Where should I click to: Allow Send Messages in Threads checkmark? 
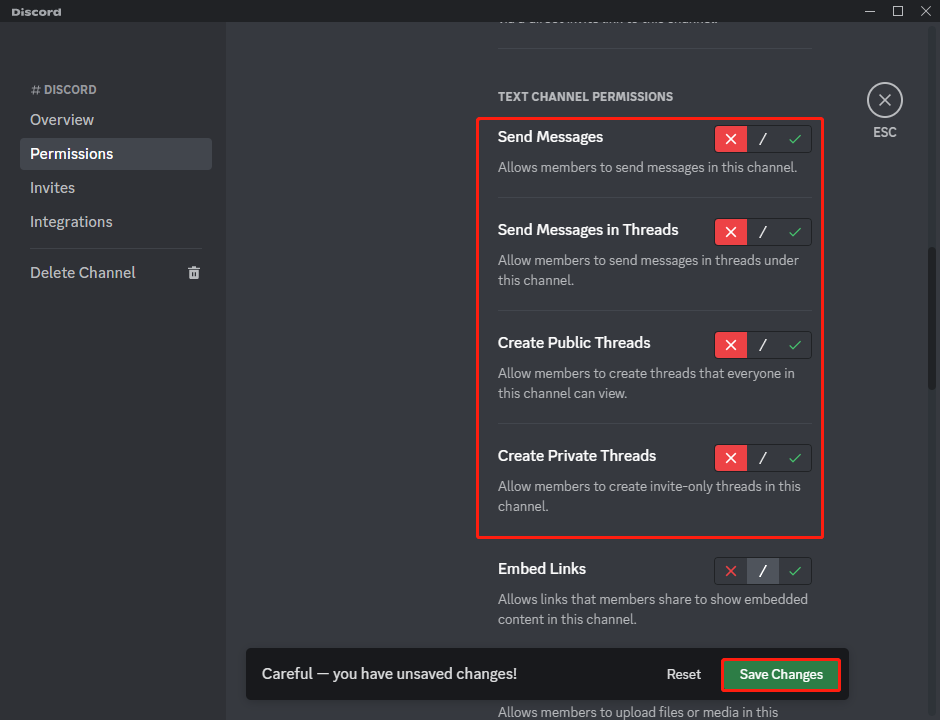pos(795,232)
